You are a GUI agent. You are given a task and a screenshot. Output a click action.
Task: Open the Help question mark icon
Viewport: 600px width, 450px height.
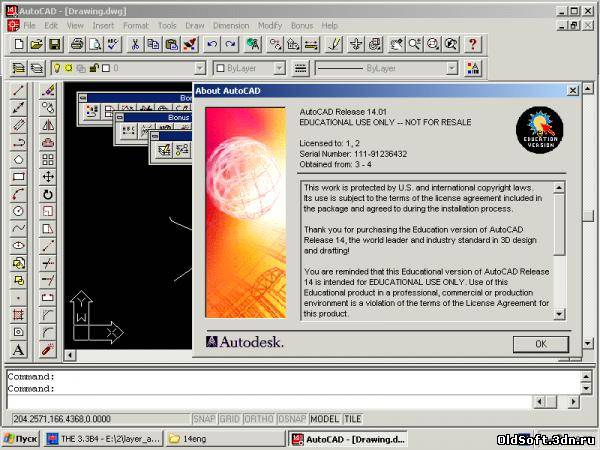click(473, 44)
